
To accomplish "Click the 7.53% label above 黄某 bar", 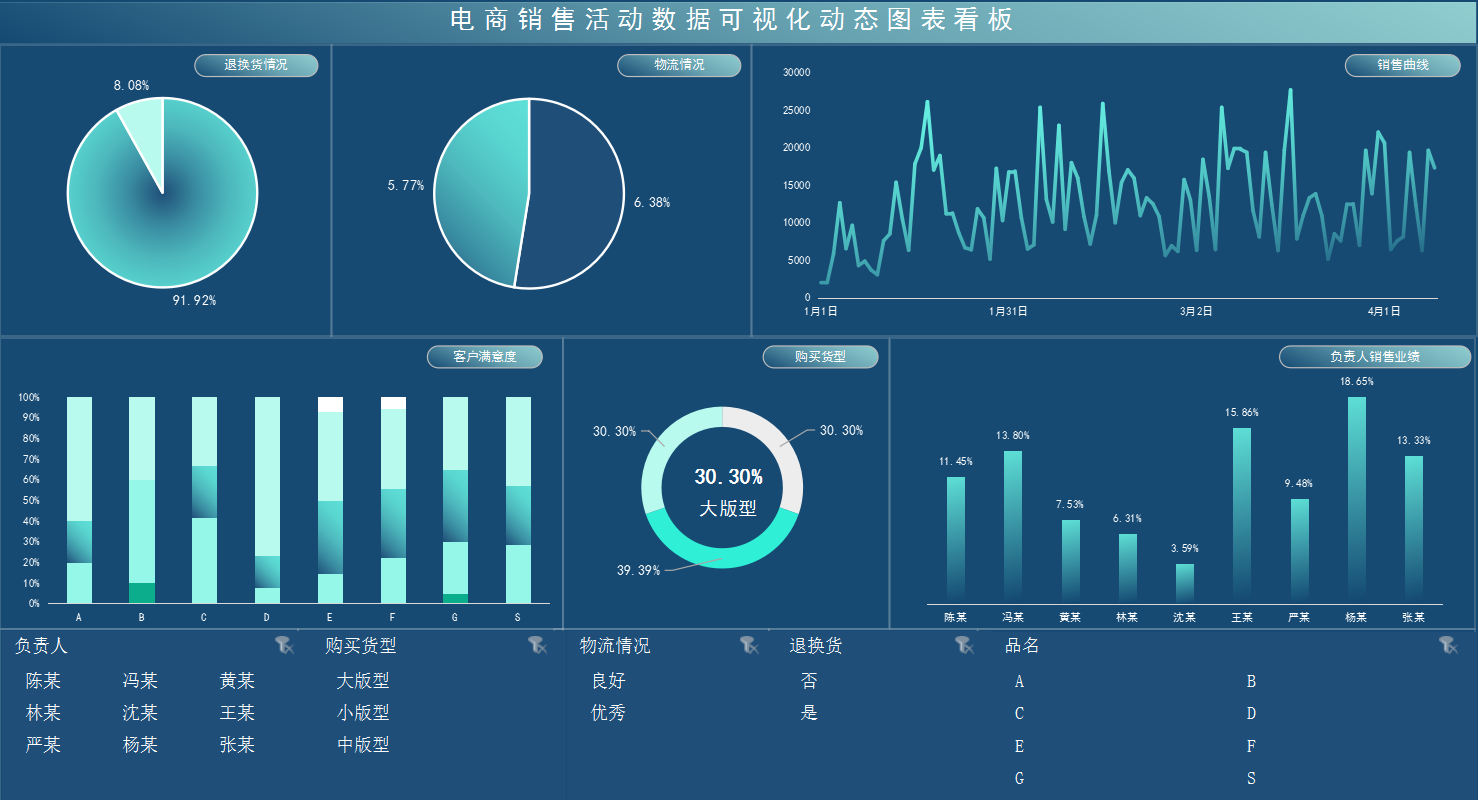I will 1070,505.
